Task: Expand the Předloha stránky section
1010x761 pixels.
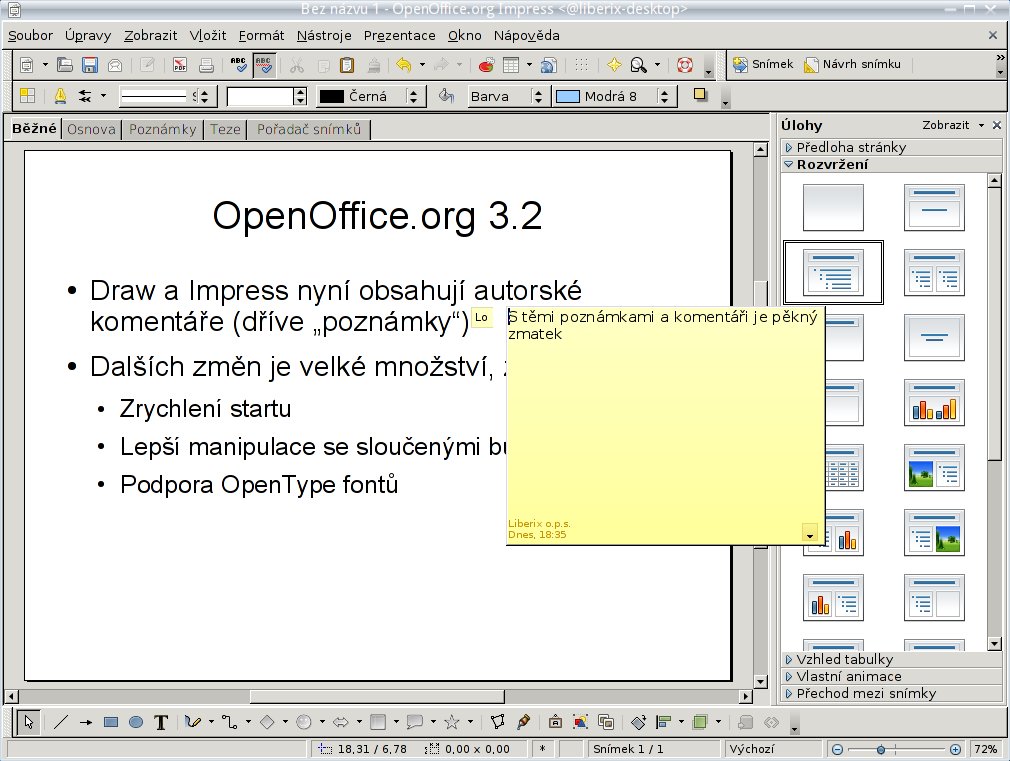Action: [x=891, y=148]
